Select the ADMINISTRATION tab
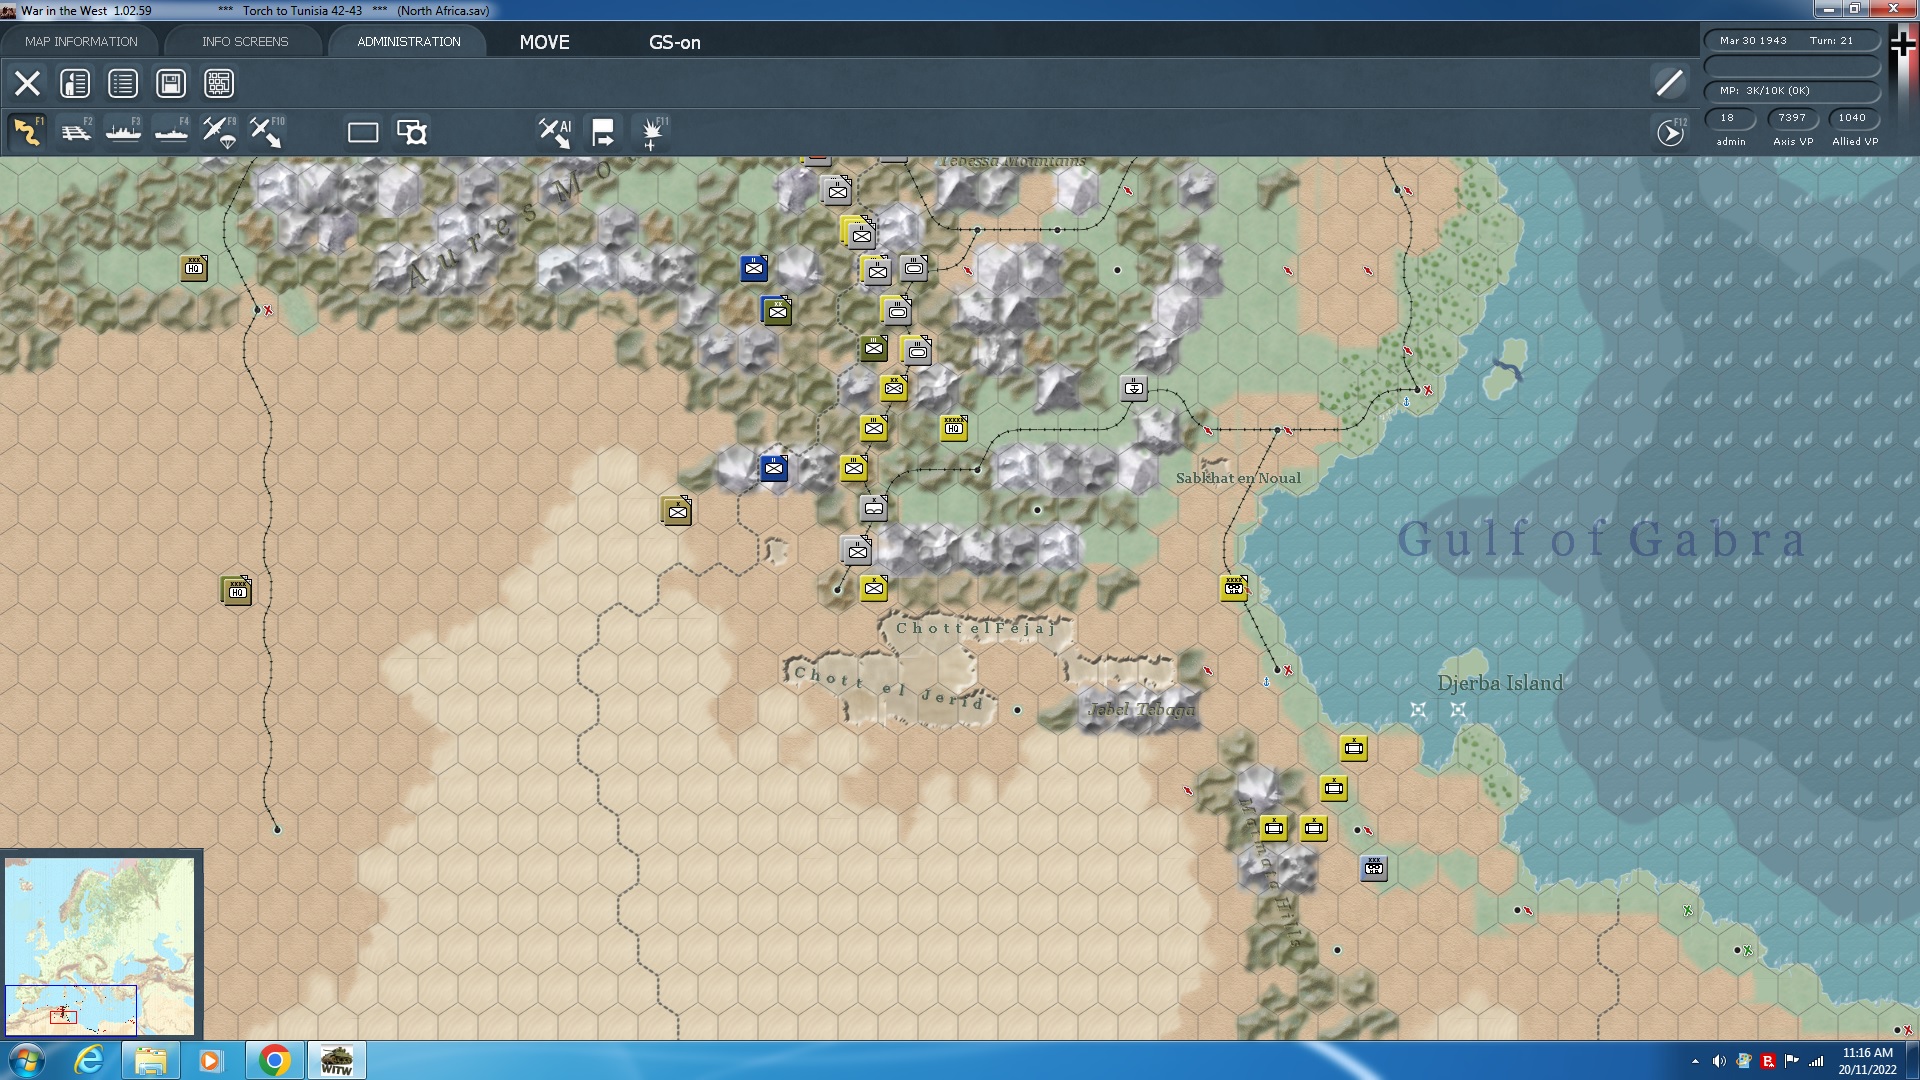Image resolution: width=1920 pixels, height=1080 pixels. [409, 41]
